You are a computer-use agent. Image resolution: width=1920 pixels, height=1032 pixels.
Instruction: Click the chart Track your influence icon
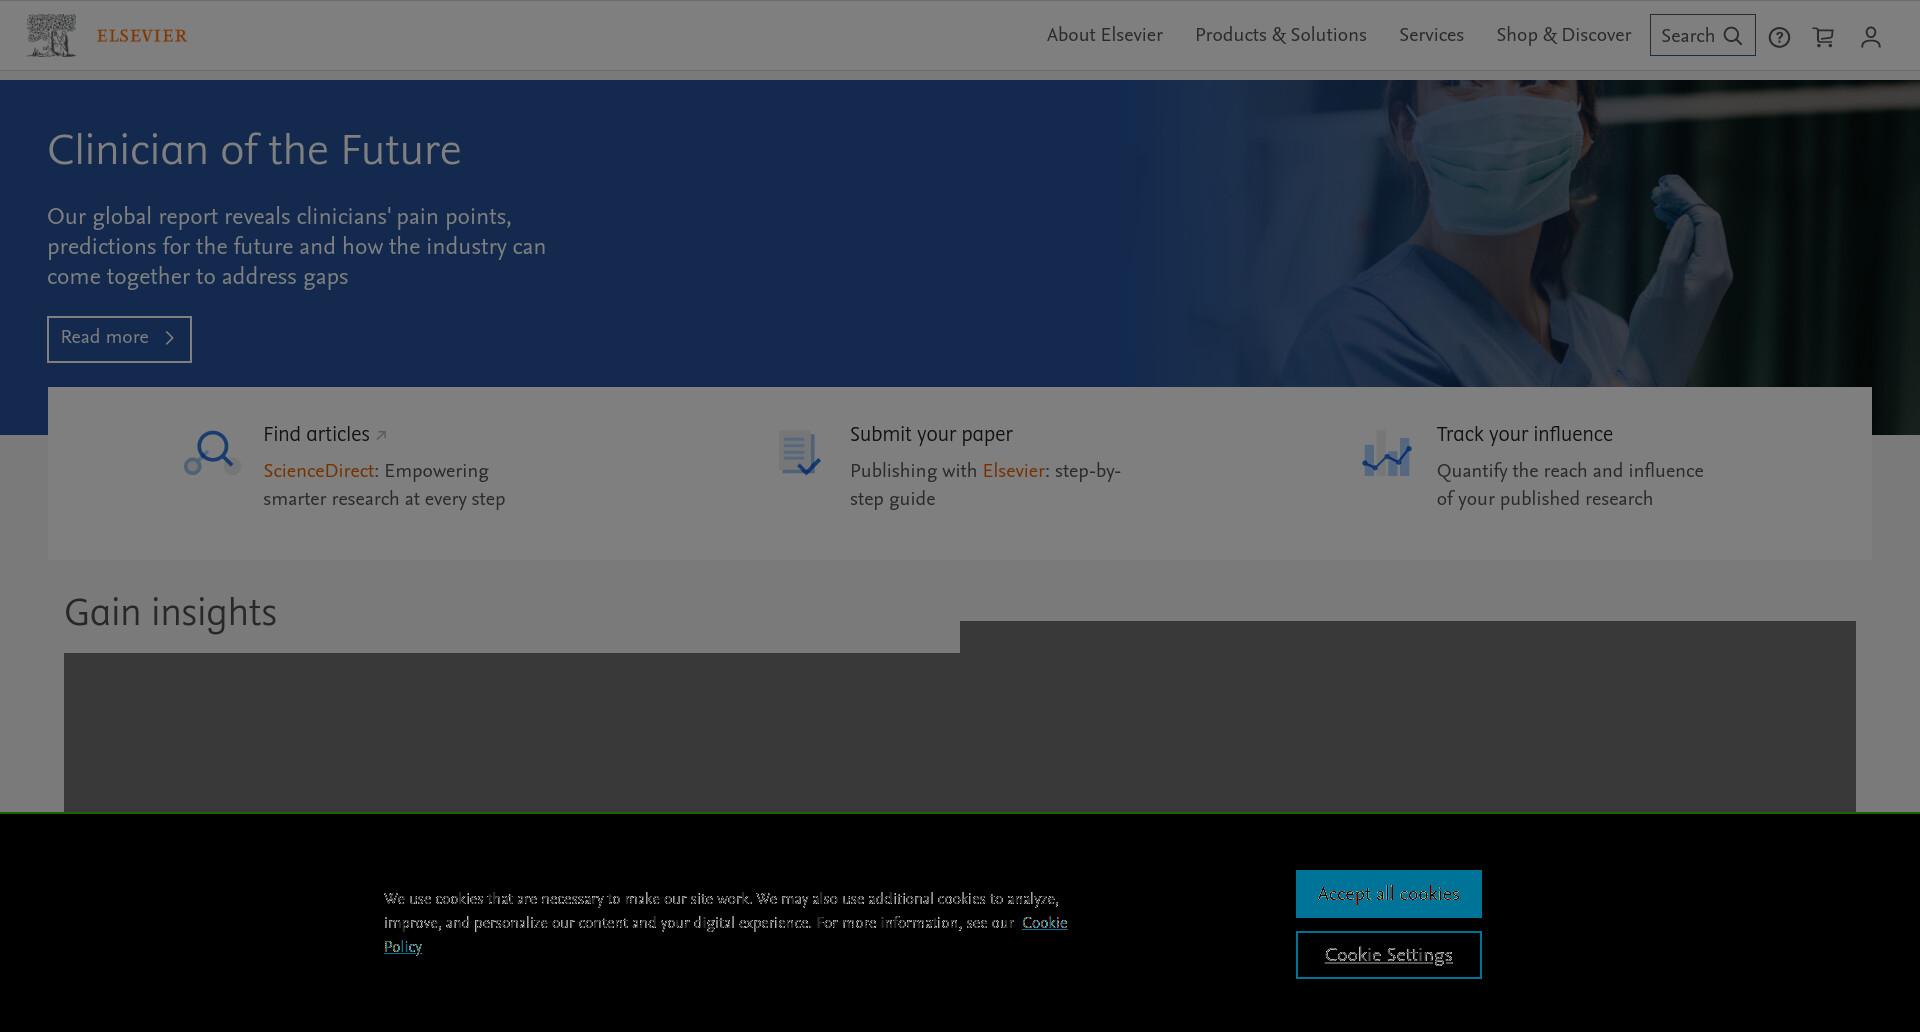coord(1387,454)
